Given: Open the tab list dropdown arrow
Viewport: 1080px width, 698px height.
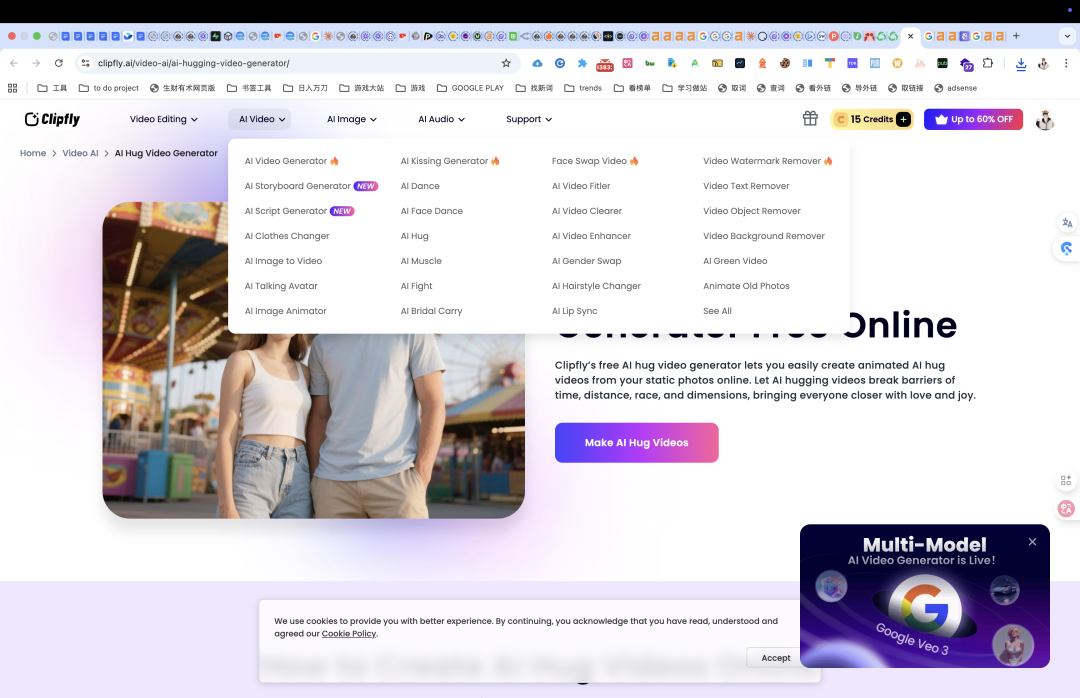Looking at the screenshot, I should (x=1068, y=36).
